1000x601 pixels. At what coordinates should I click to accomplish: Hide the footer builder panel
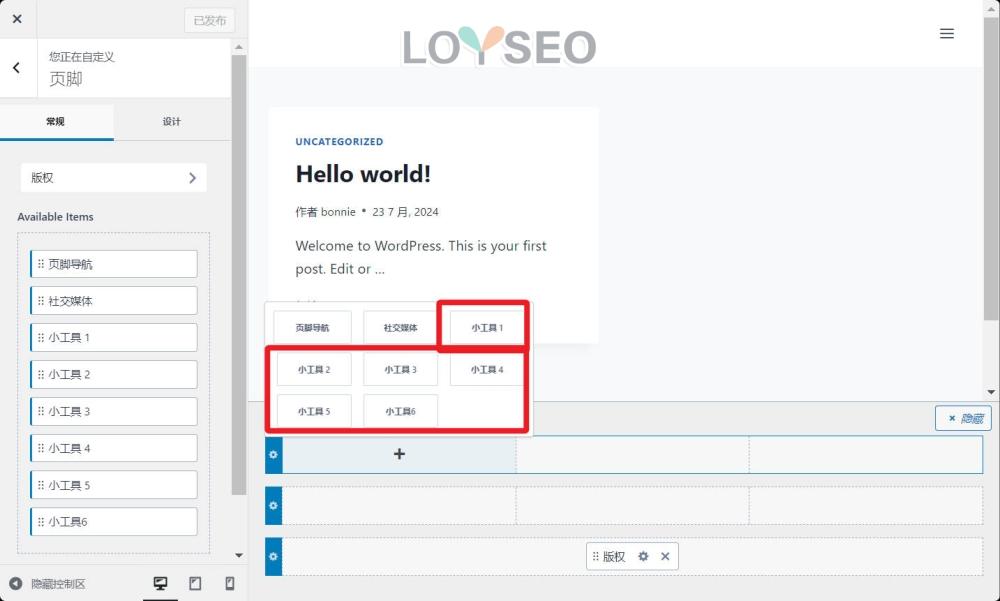[962, 418]
